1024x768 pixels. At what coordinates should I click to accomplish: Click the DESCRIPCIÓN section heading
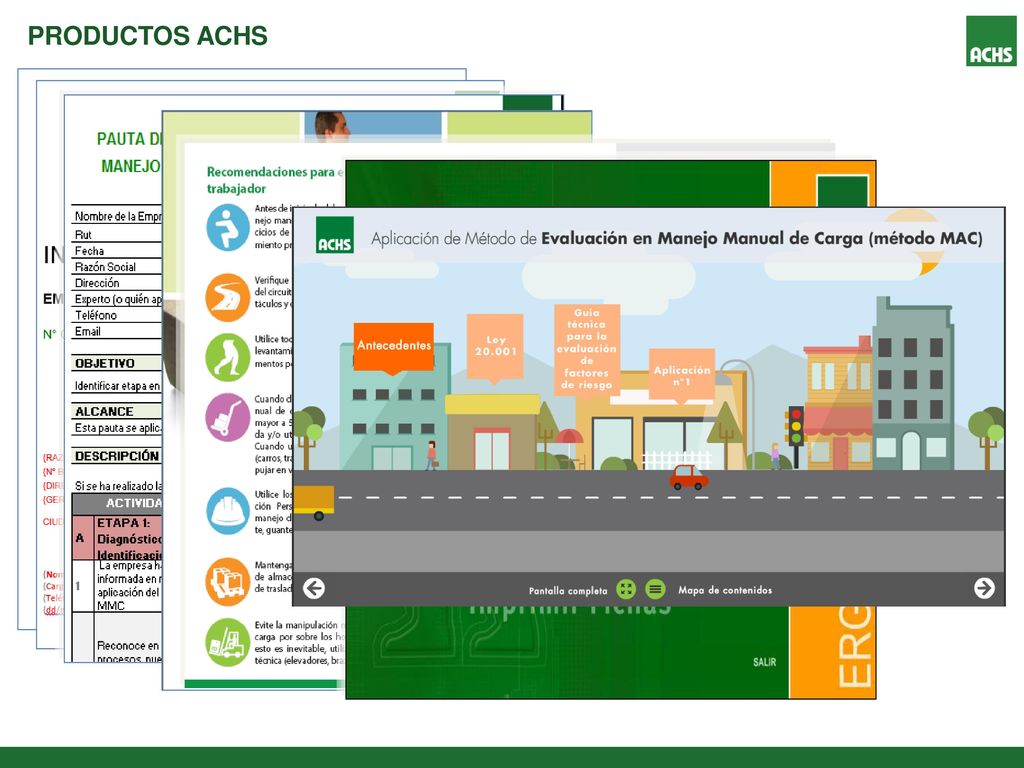tap(117, 456)
